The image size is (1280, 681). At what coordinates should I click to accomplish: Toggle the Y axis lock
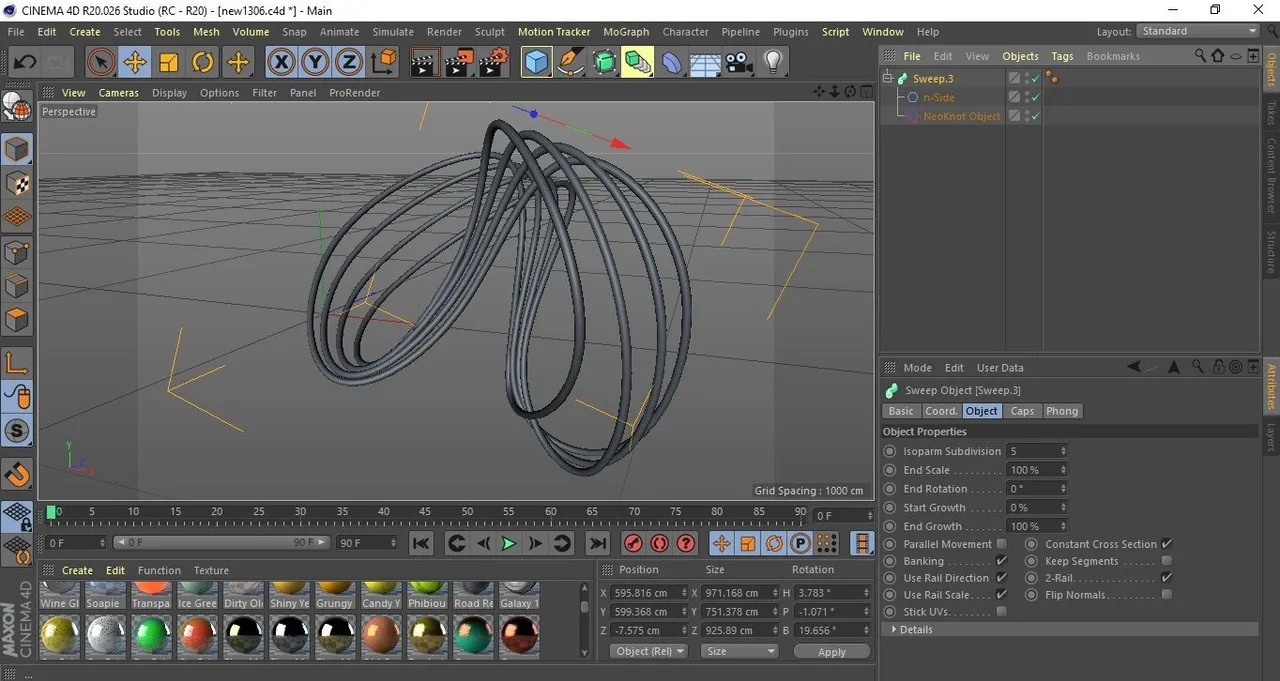tap(315, 63)
